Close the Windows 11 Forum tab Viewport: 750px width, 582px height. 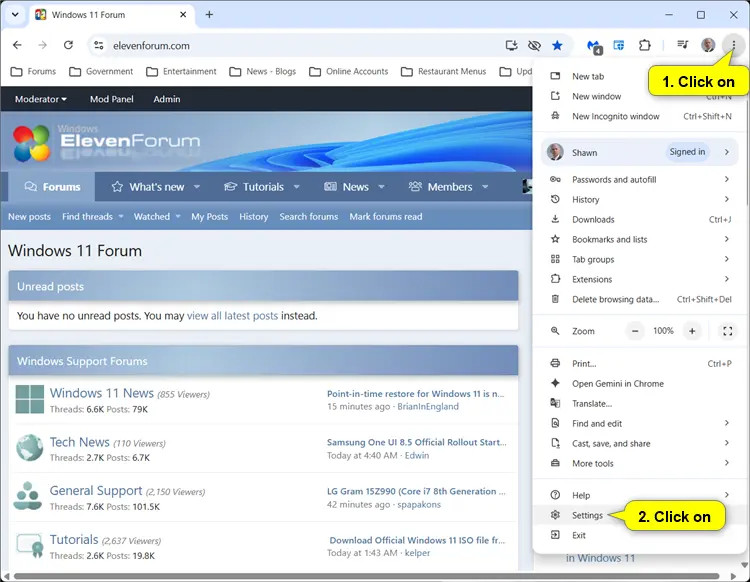pyautogui.click(x=183, y=15)
